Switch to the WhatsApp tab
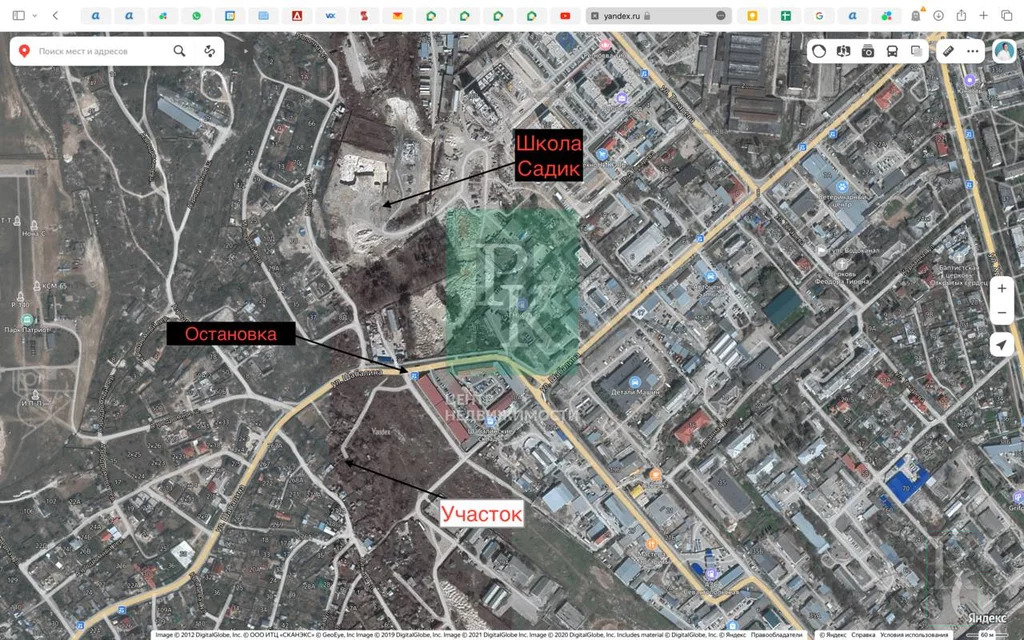1024x640 pixels. pos(197,16)
